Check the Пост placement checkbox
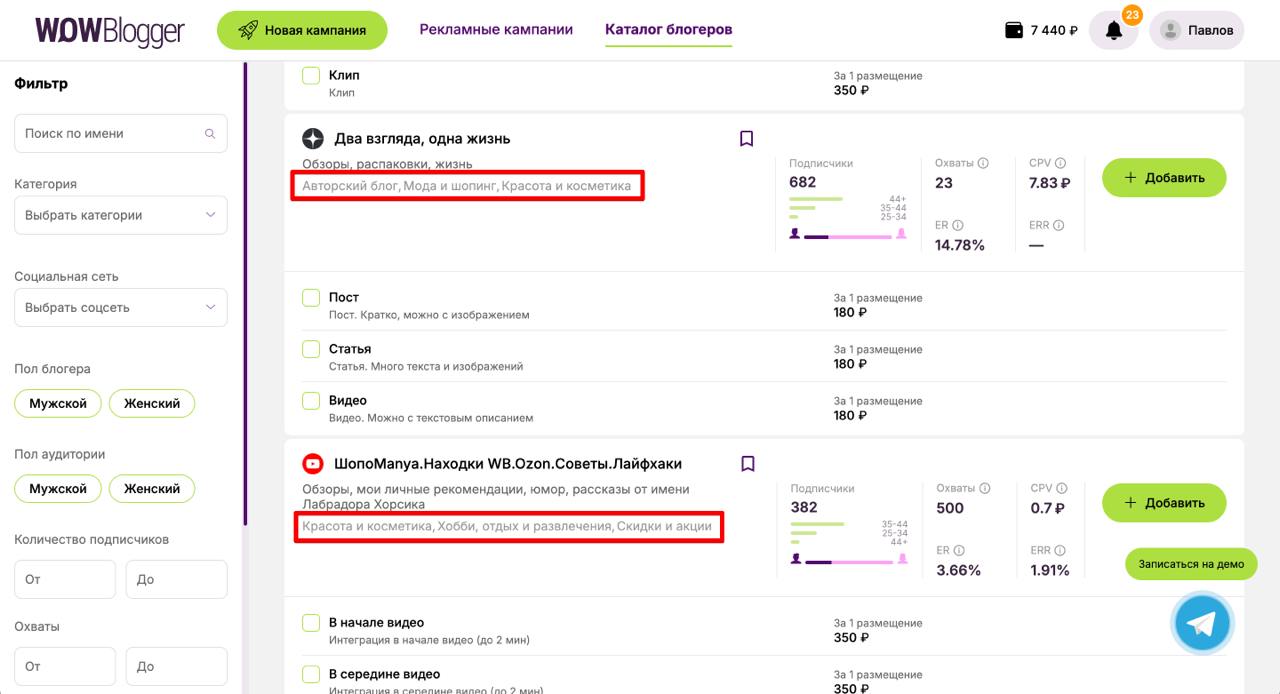The height and width of the screenshot is (694, 1280). click(311, 298)
